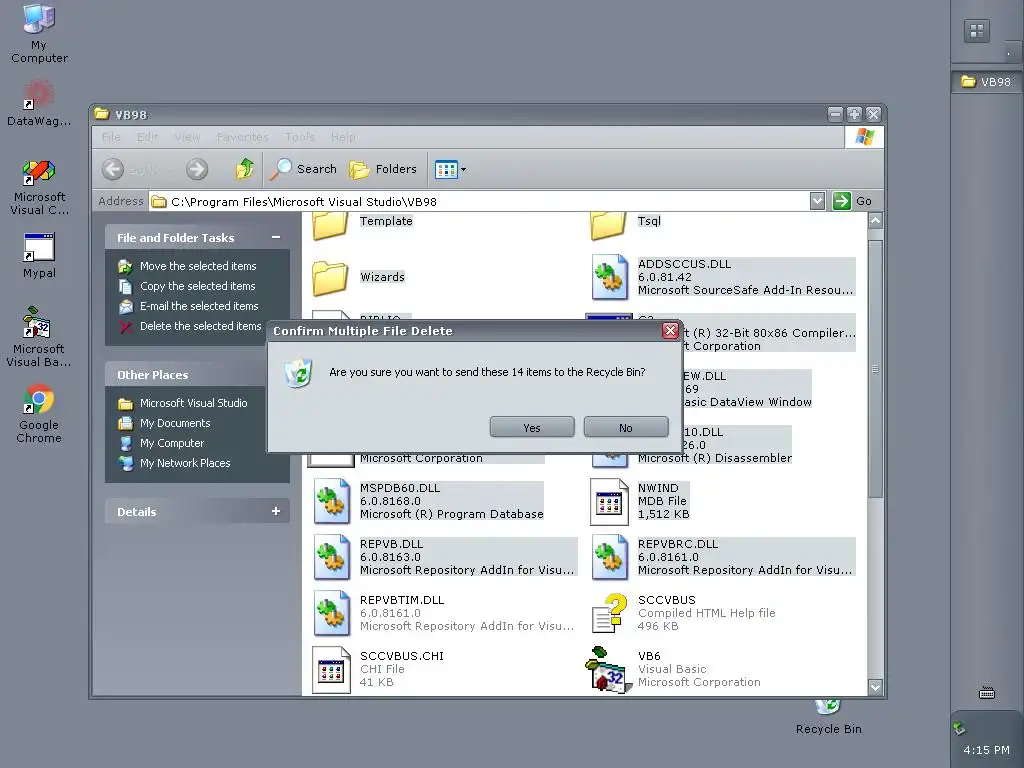Viewport: 1024px width, 768px height.
Task: Click Copy the selected items
Action: click(197, 286)
